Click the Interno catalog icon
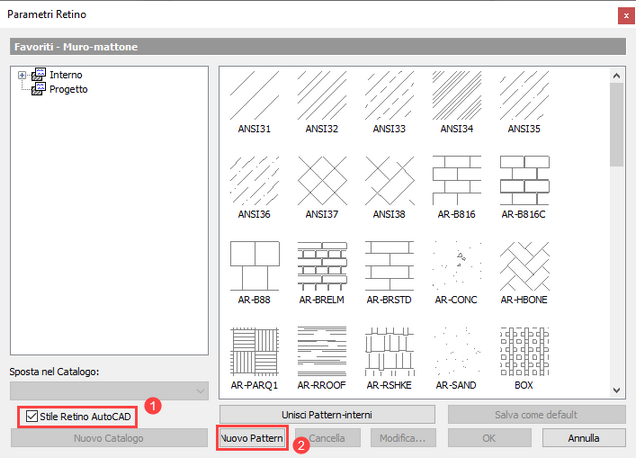636x458 pixels. (x=39, y=74)
